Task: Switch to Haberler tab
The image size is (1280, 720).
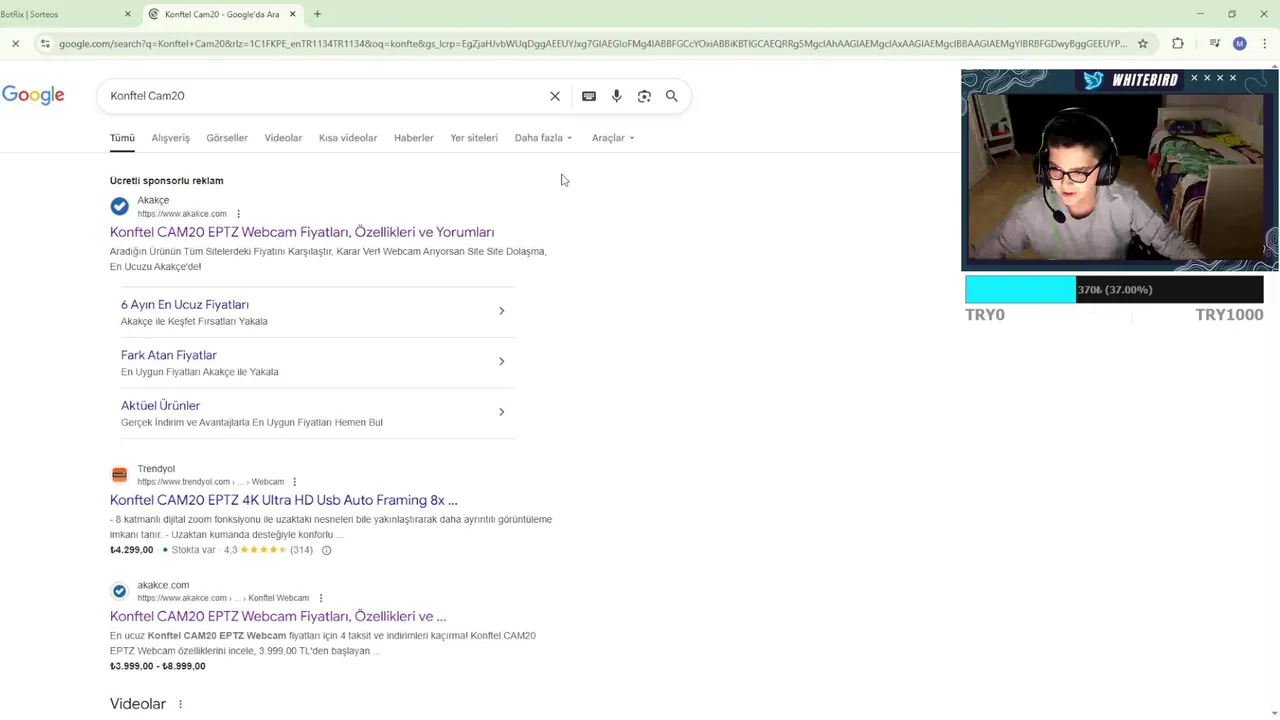Action: [414, 138]
